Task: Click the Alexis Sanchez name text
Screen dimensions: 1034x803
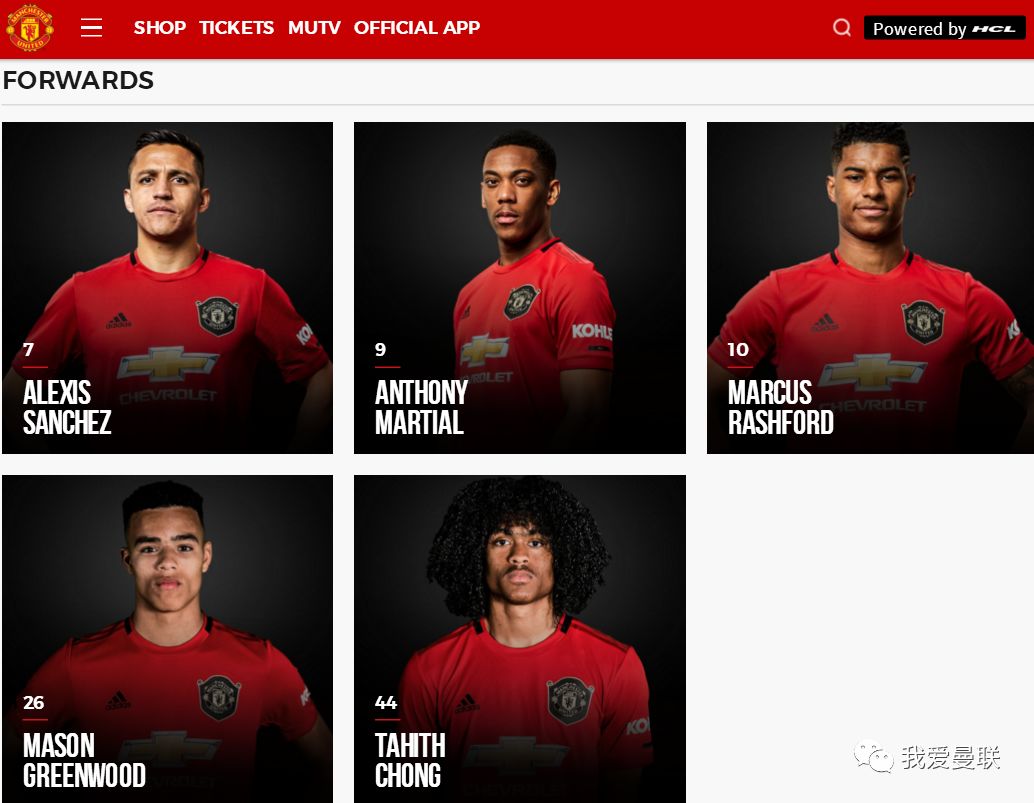Action: pos(67,407)
